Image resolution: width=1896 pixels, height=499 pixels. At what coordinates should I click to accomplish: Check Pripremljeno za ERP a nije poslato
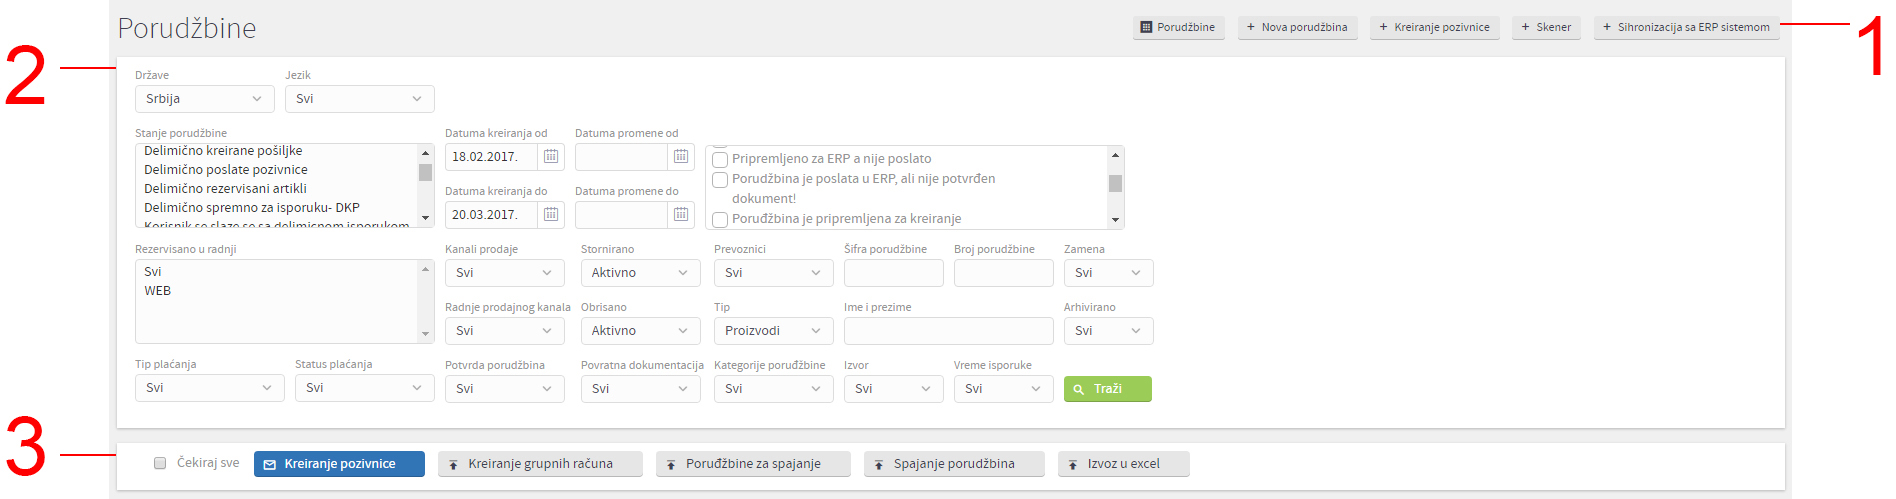click(720, 159)
